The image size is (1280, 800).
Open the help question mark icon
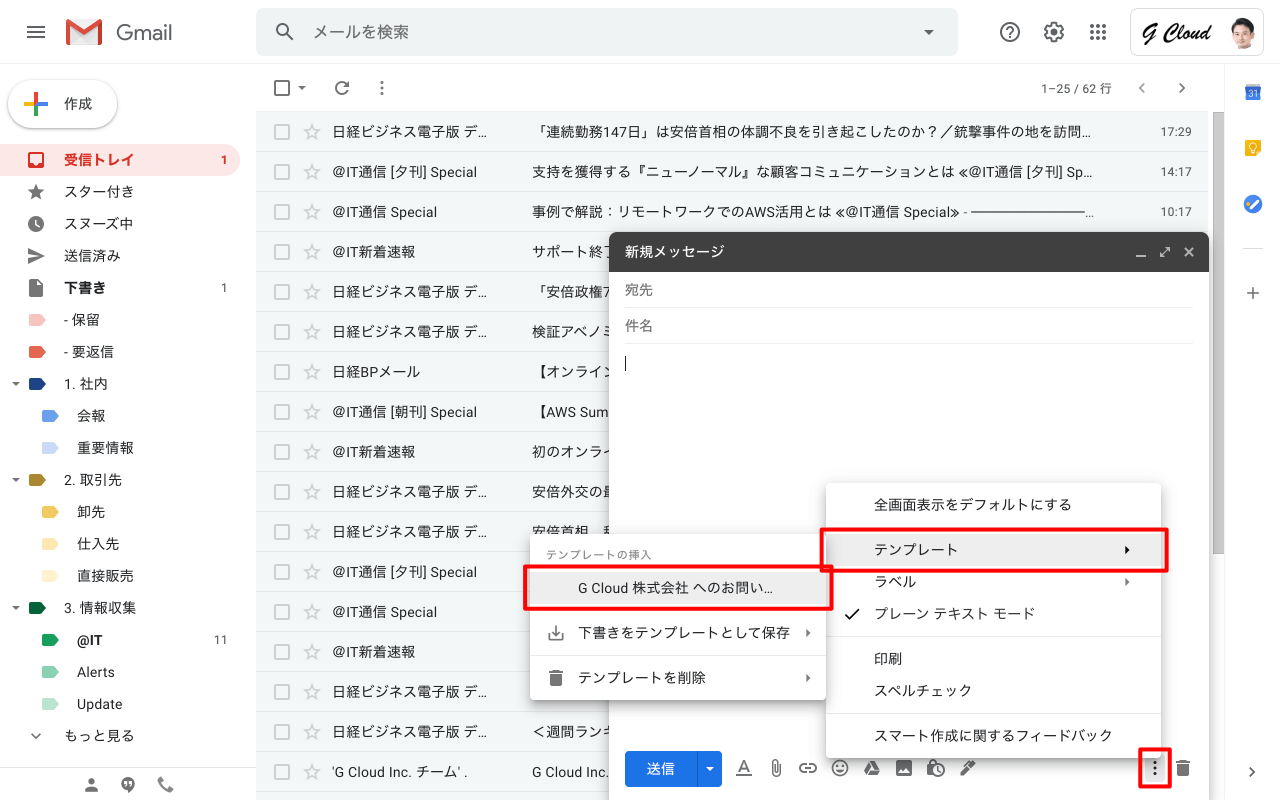coord(1010,32)
